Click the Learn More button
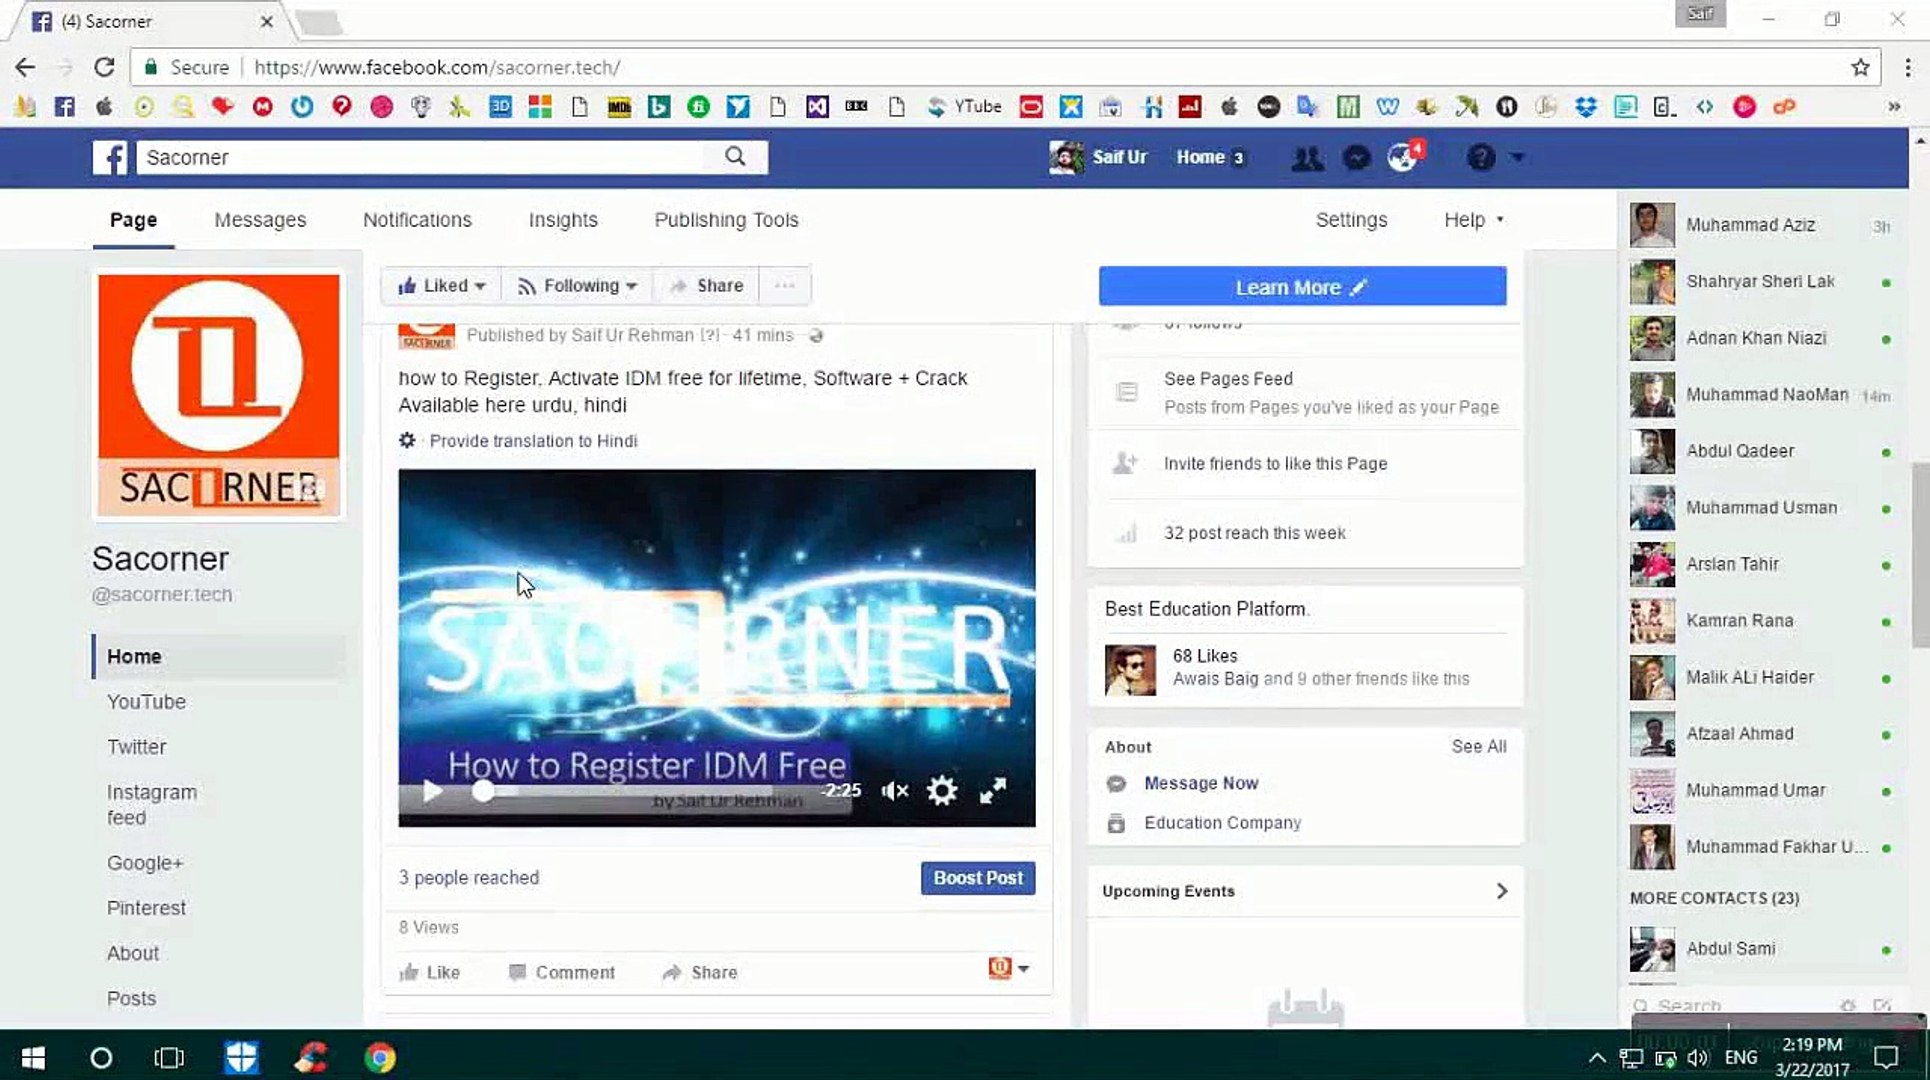Image resolution: width=1930 pixels, height=1080 pixels. click(1302, 287)
